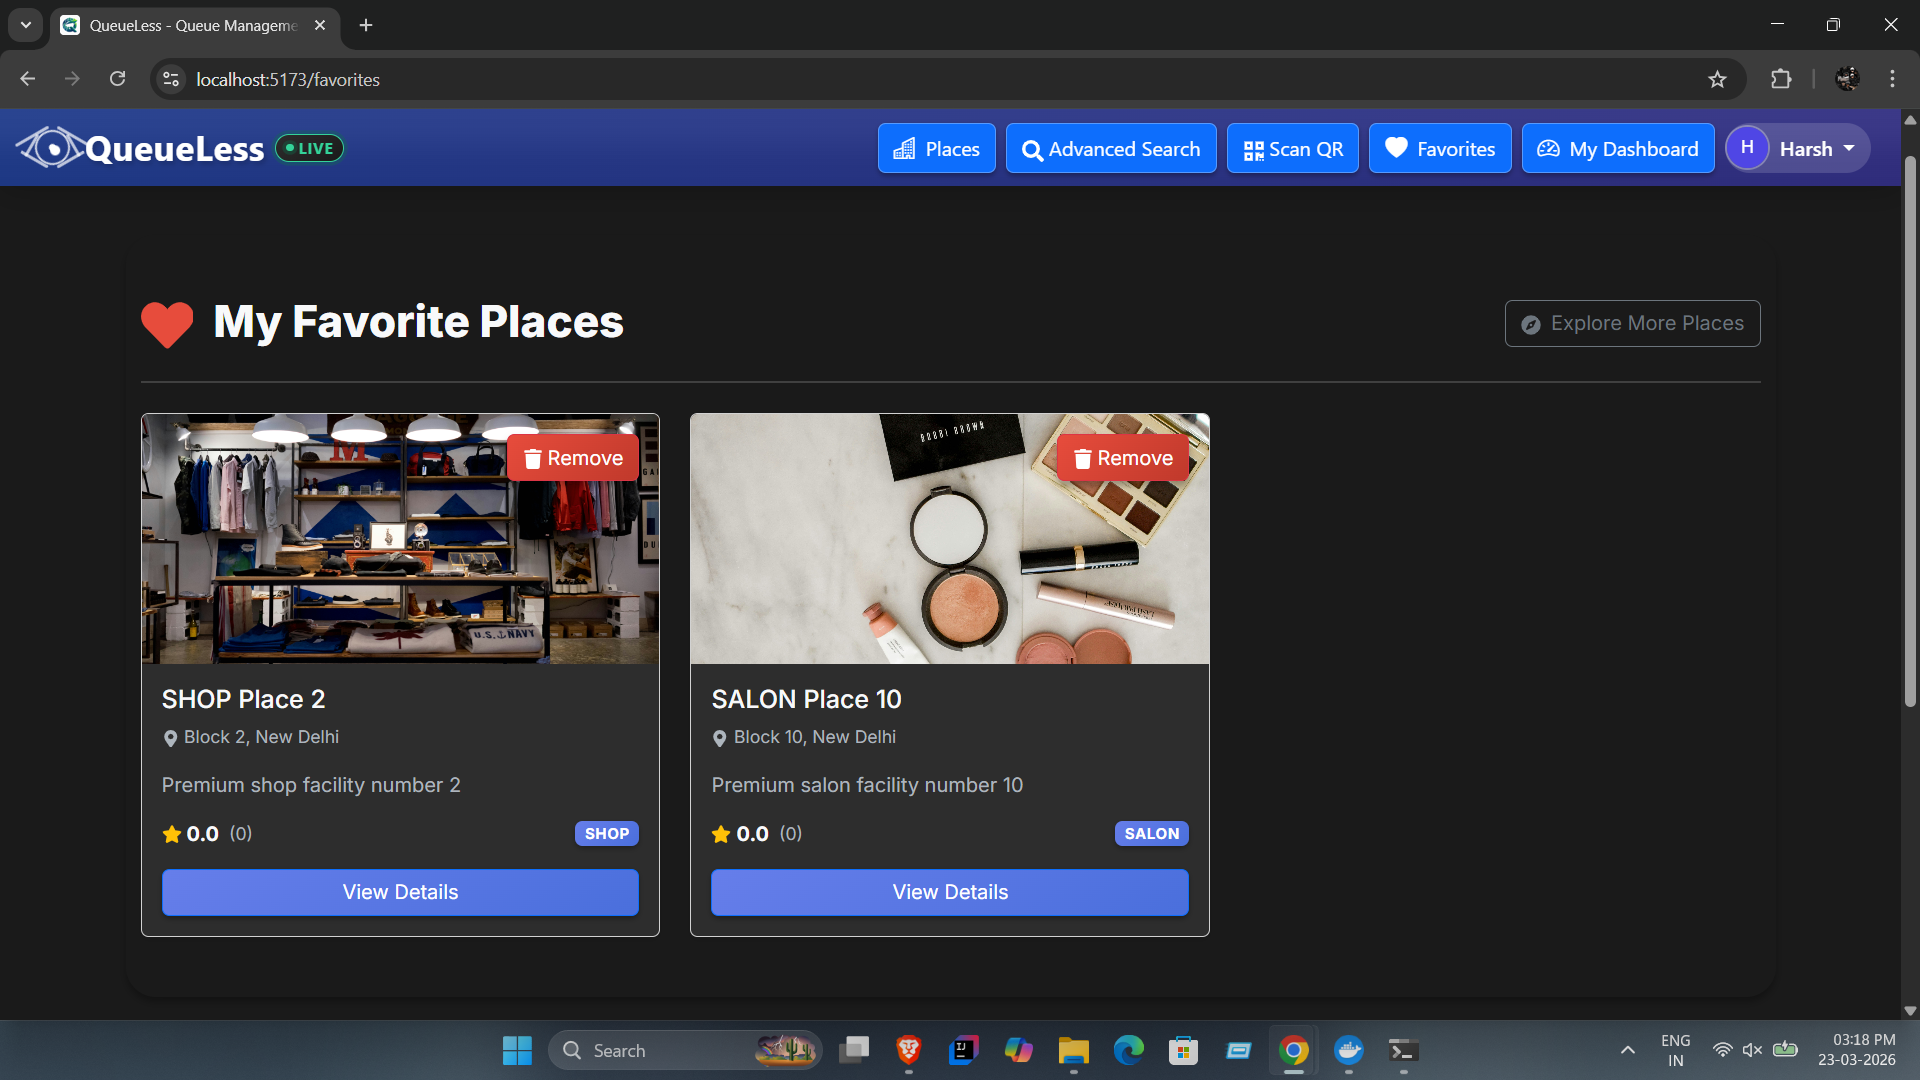Click the LIVE status badge

[x=309, y=148]
